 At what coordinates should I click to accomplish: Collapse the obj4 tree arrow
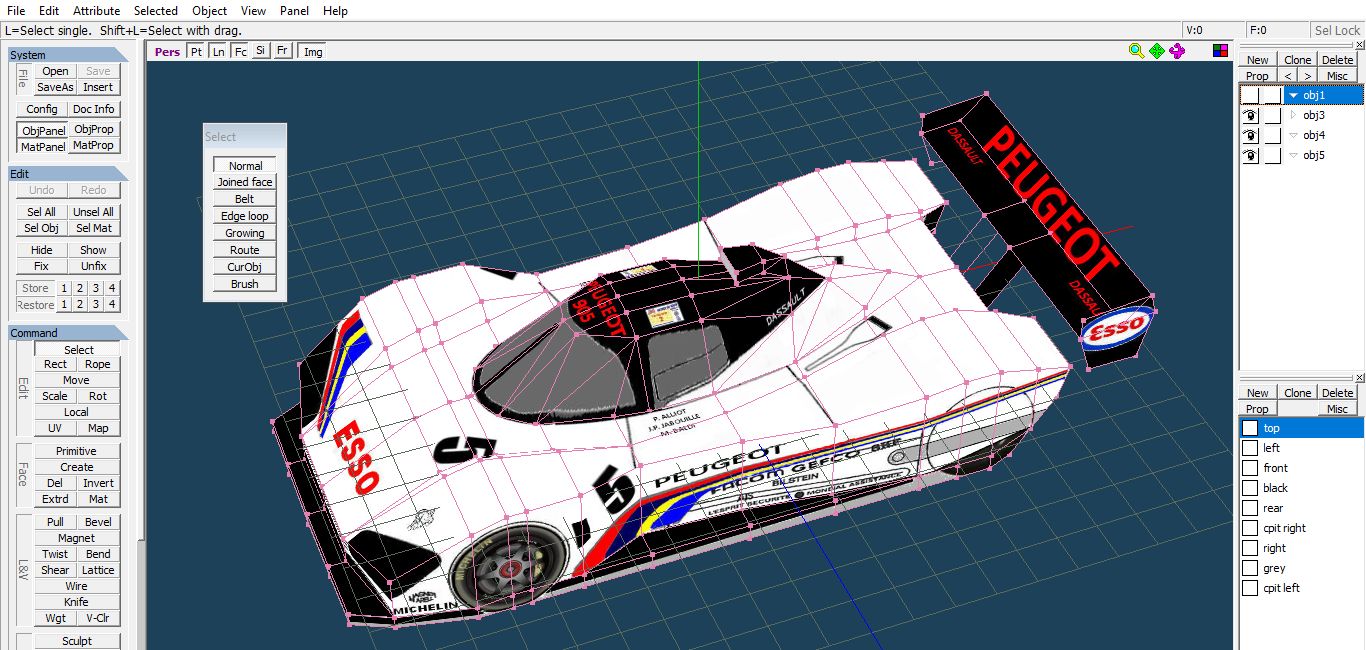1293,136
